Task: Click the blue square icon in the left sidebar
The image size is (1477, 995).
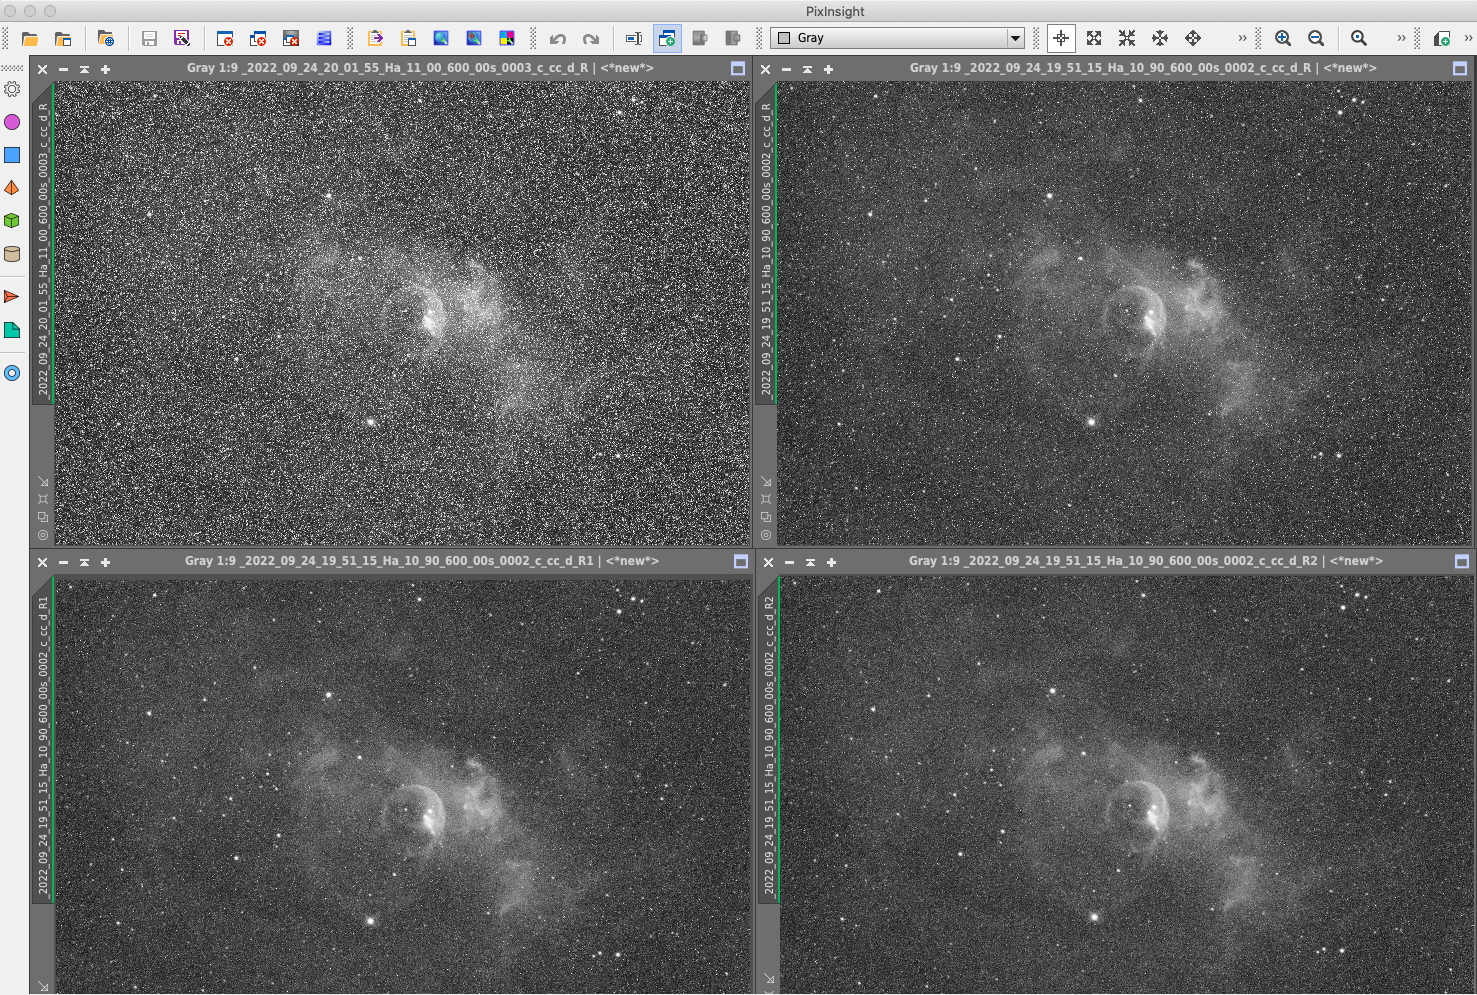Action: [x=12, y=155]
